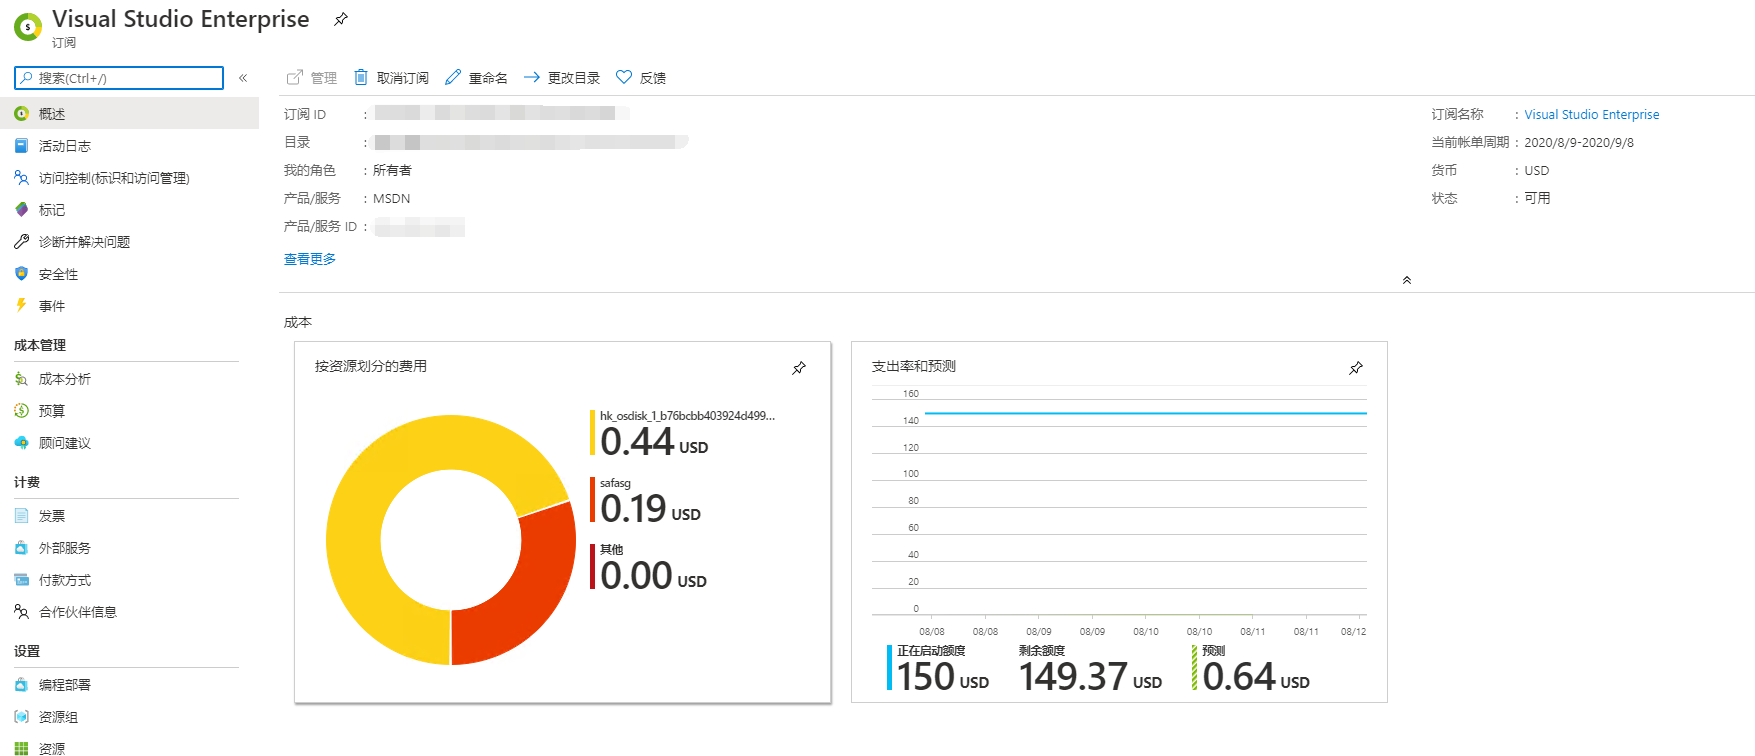Click 取消订阅 toolbar button
The height and width of the screenshot is (756, 1755).
(391, 78)
